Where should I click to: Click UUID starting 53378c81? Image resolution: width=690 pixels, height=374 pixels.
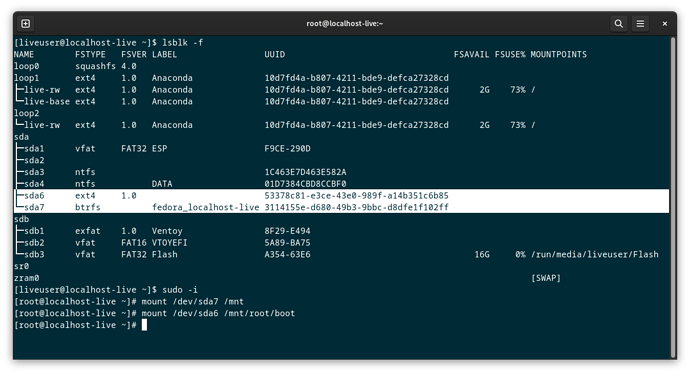pyautogui.click(x=356, y=195)
